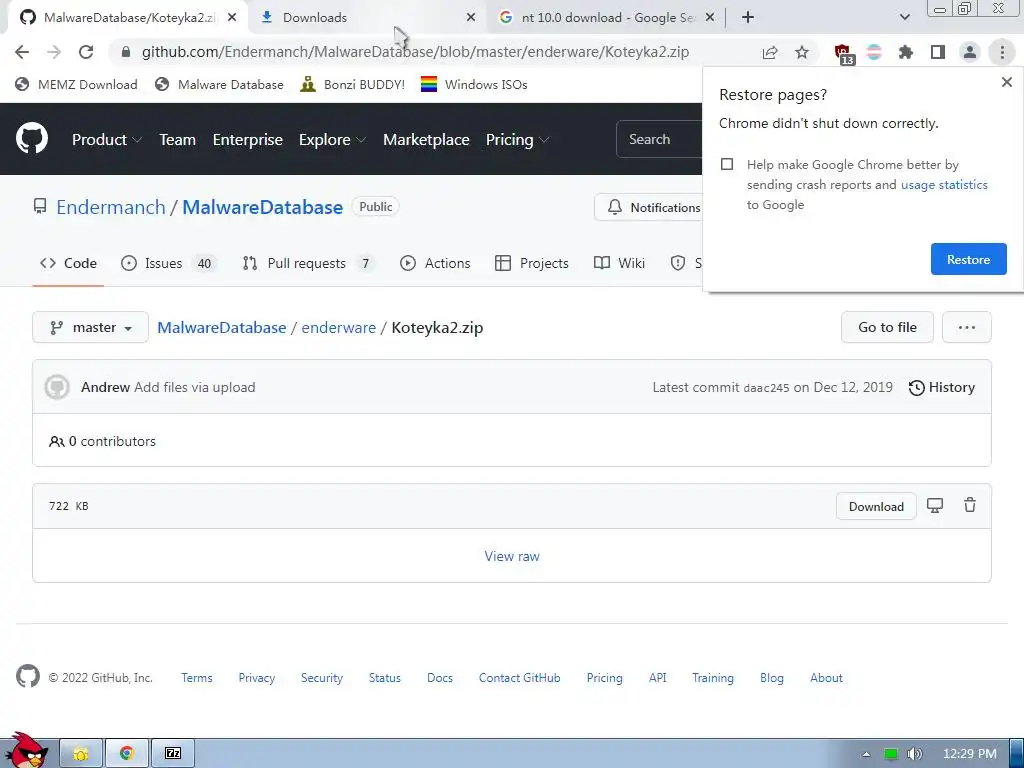Open the Malware Database bookmark
The image size is (1024, 768).
point(219,84)
